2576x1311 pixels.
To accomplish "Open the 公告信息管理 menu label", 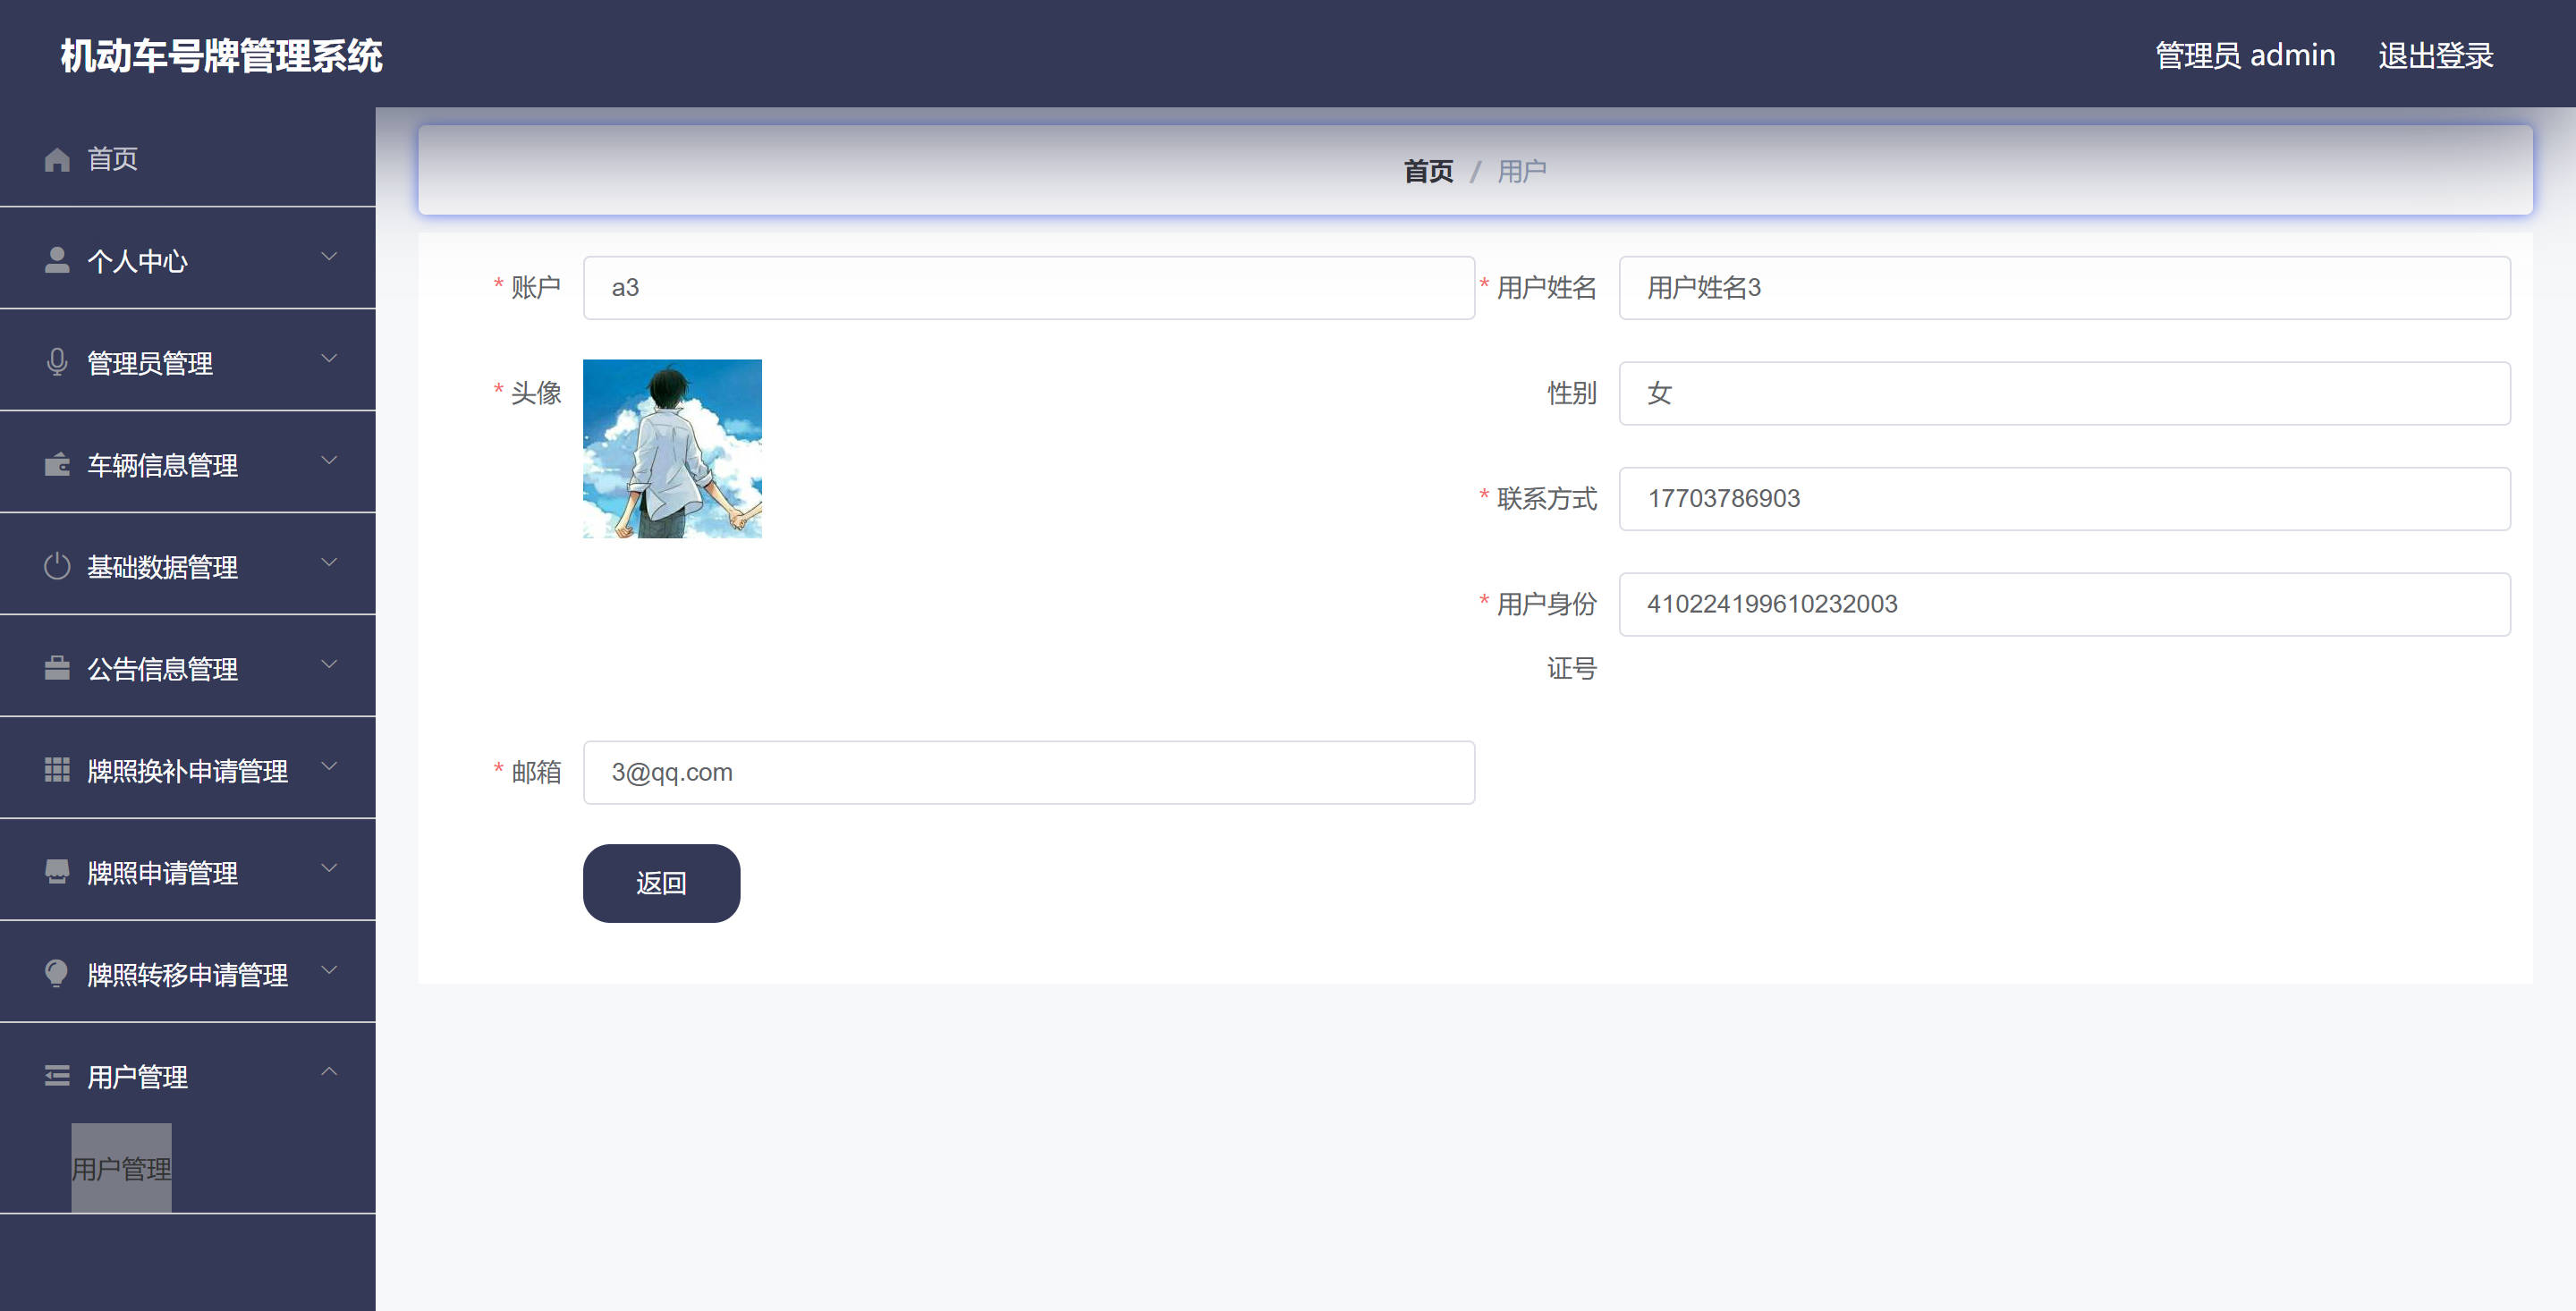I will [162, 670].
